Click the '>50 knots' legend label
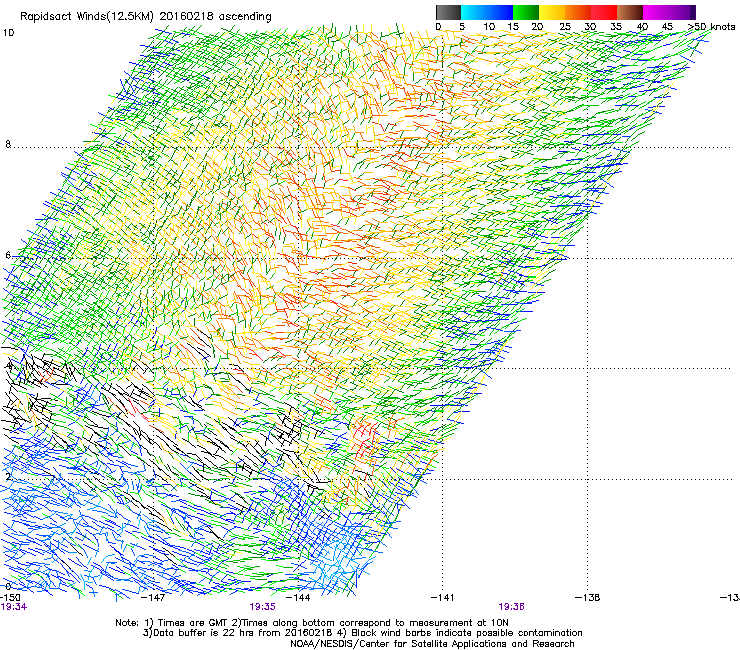This screenshot has height=650, width=740. [711, 27]
